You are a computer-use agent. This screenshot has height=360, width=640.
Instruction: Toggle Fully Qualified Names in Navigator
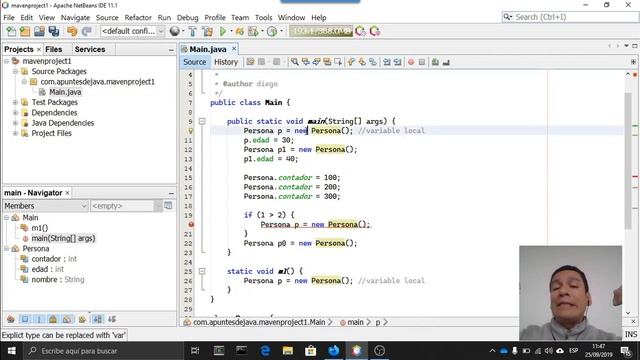tap(82, 319)
